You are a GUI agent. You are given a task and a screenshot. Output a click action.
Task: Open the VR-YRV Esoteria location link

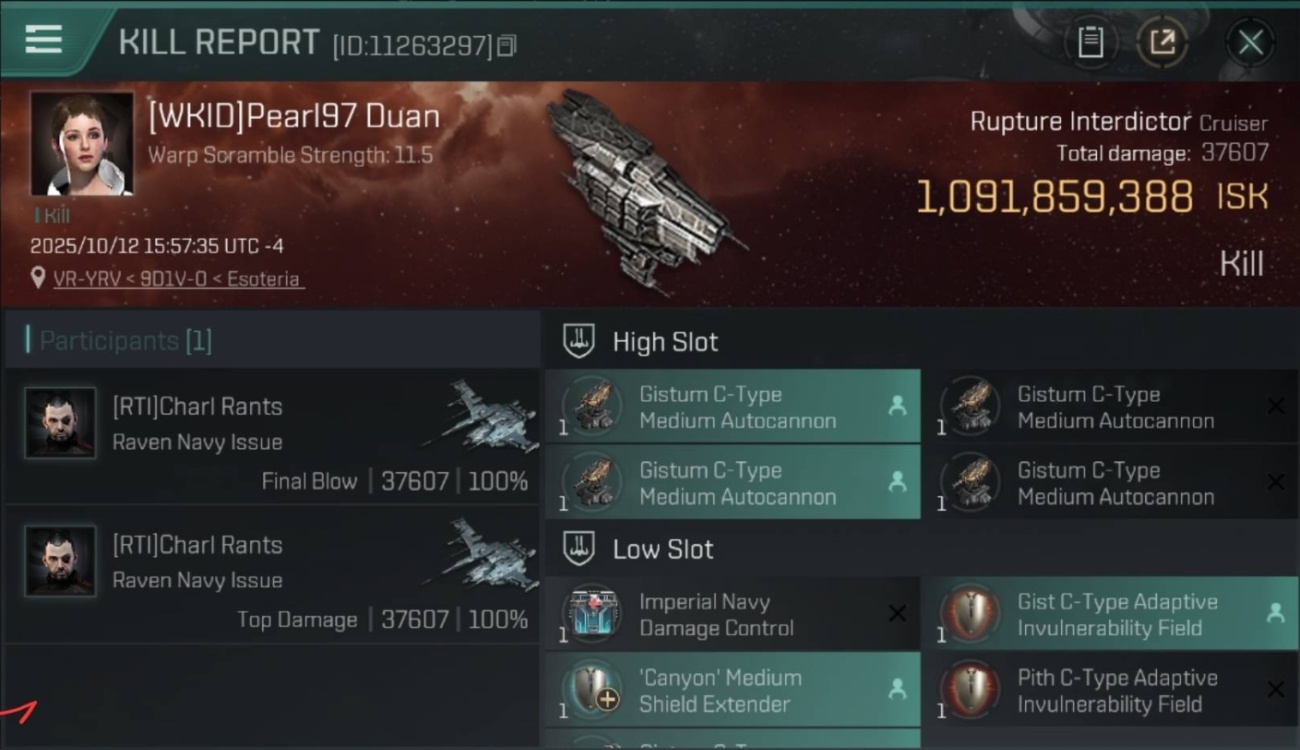(x=176, y=279)
